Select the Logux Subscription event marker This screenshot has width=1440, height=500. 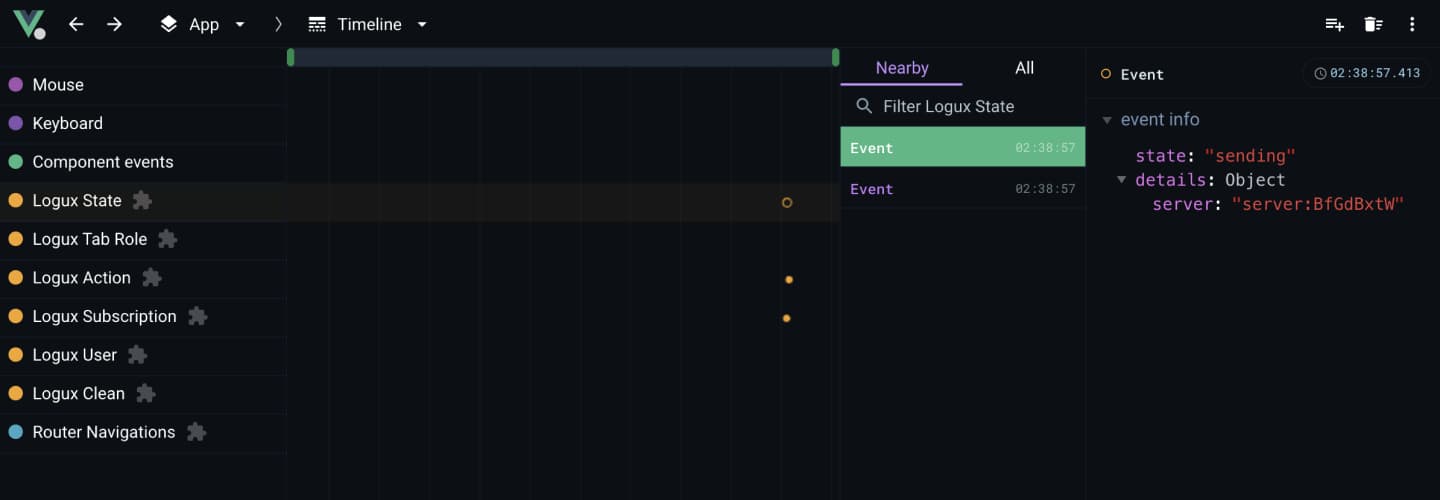click(x=786, y=318)
